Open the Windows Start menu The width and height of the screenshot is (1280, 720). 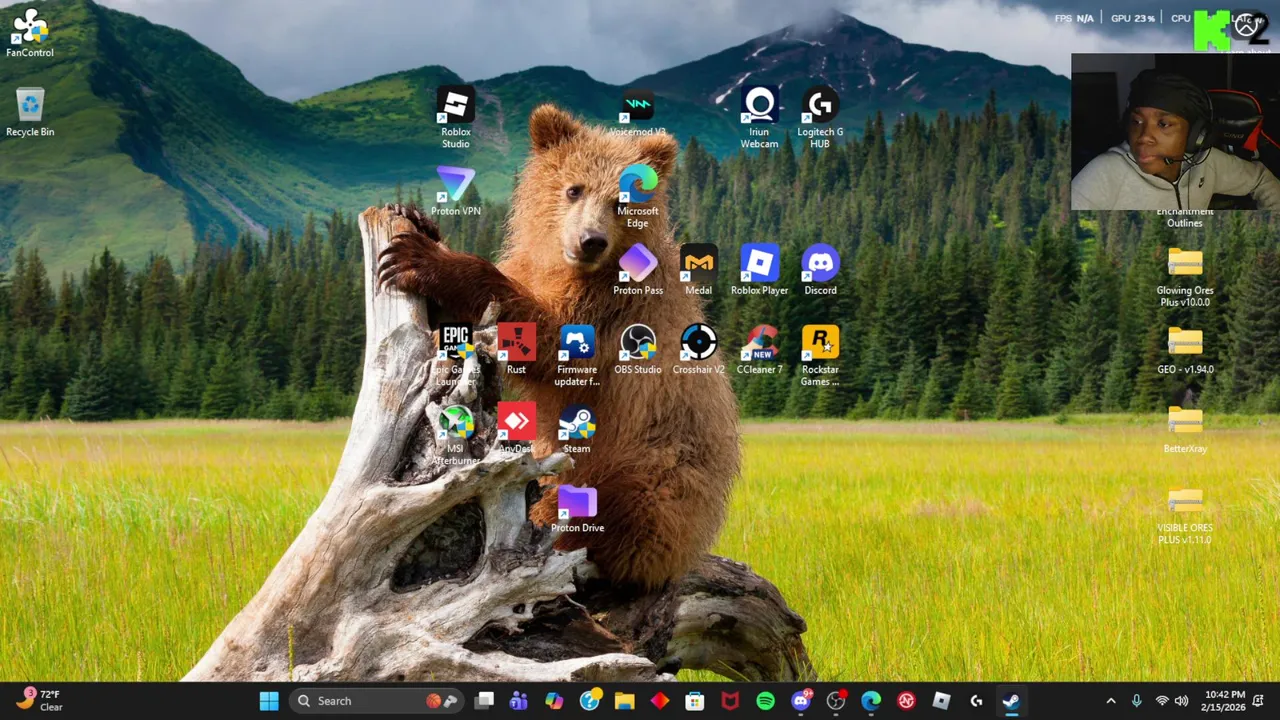click(269, 701)
